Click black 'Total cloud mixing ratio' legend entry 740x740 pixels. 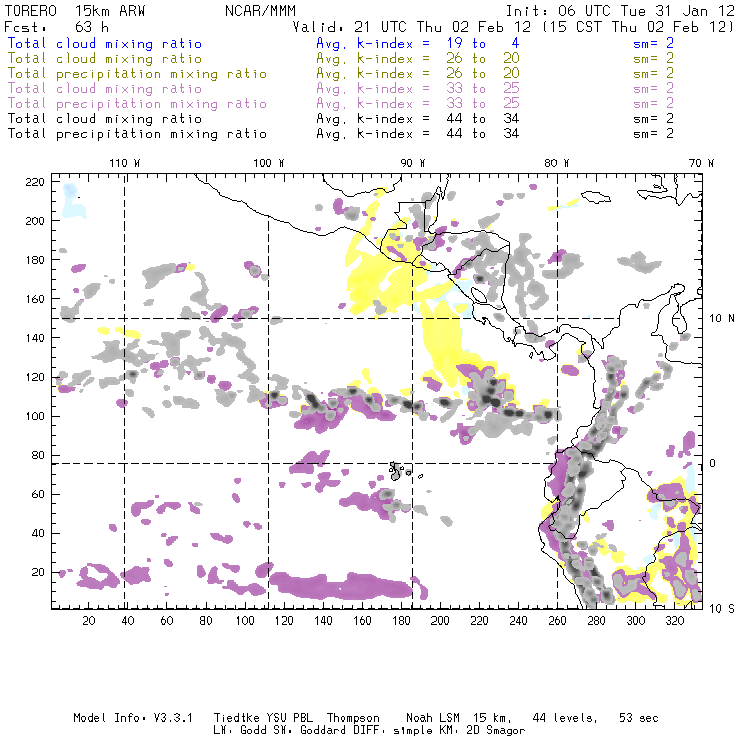105,119
